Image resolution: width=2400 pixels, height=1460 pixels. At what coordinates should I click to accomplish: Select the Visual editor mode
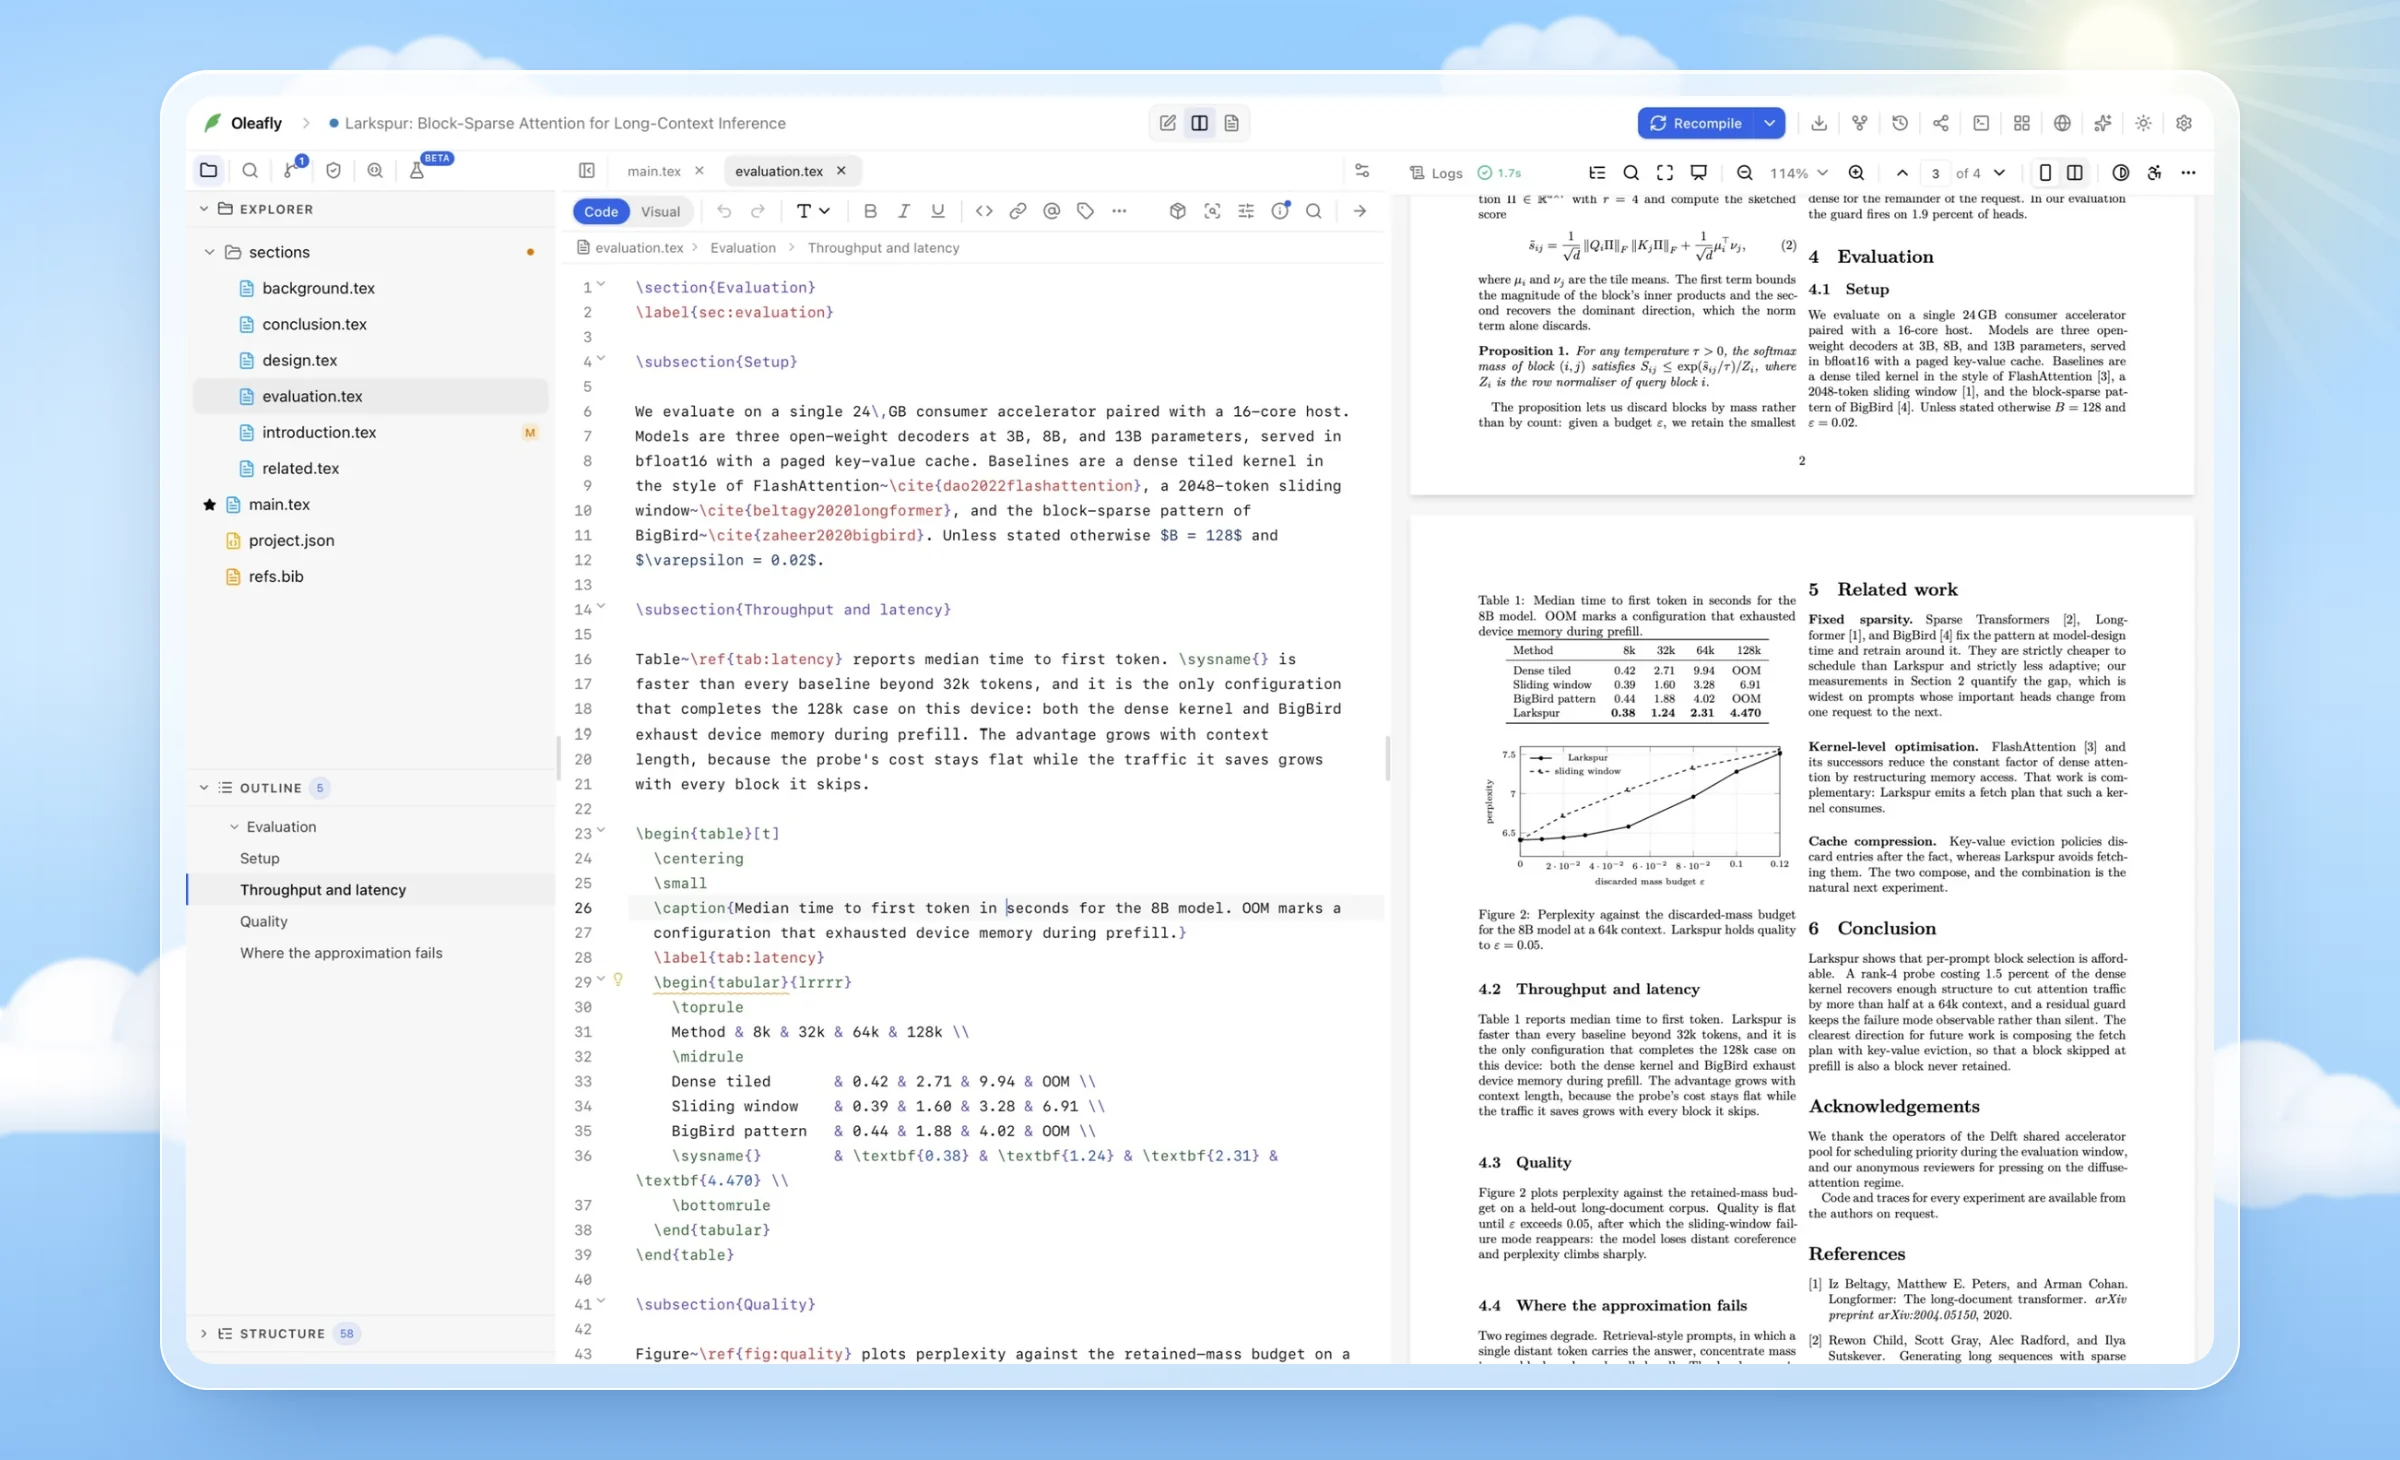pos(660,211)
